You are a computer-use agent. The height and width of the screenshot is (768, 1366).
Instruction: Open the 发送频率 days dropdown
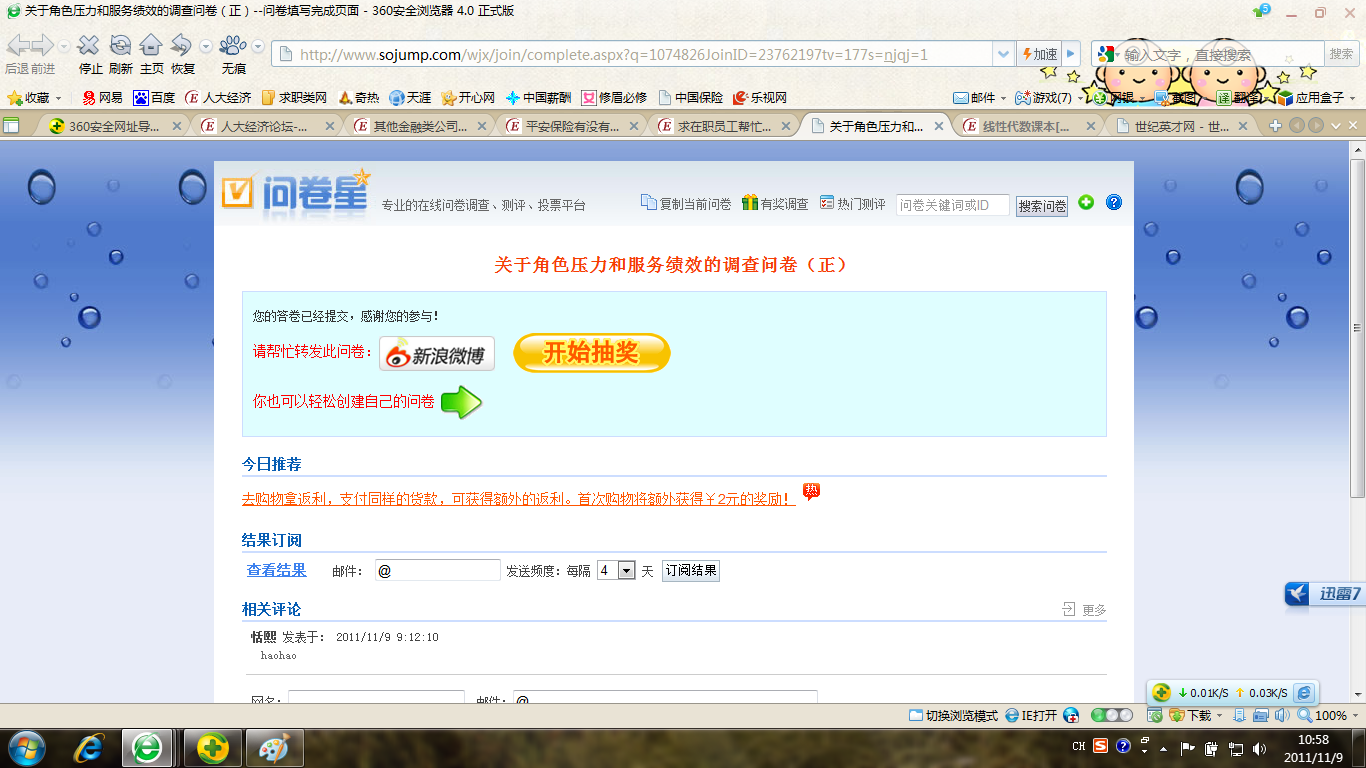pyautogui.click(x=616, y=570)
